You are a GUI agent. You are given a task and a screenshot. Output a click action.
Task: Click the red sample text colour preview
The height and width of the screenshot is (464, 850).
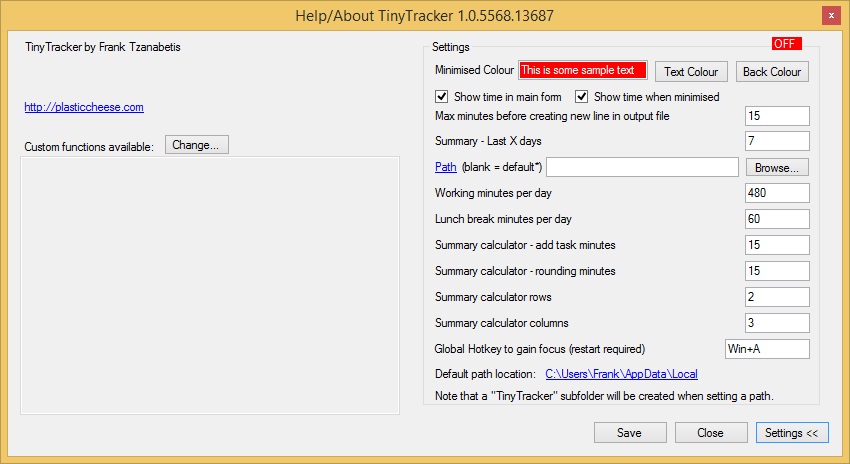(x=583, y=70)
